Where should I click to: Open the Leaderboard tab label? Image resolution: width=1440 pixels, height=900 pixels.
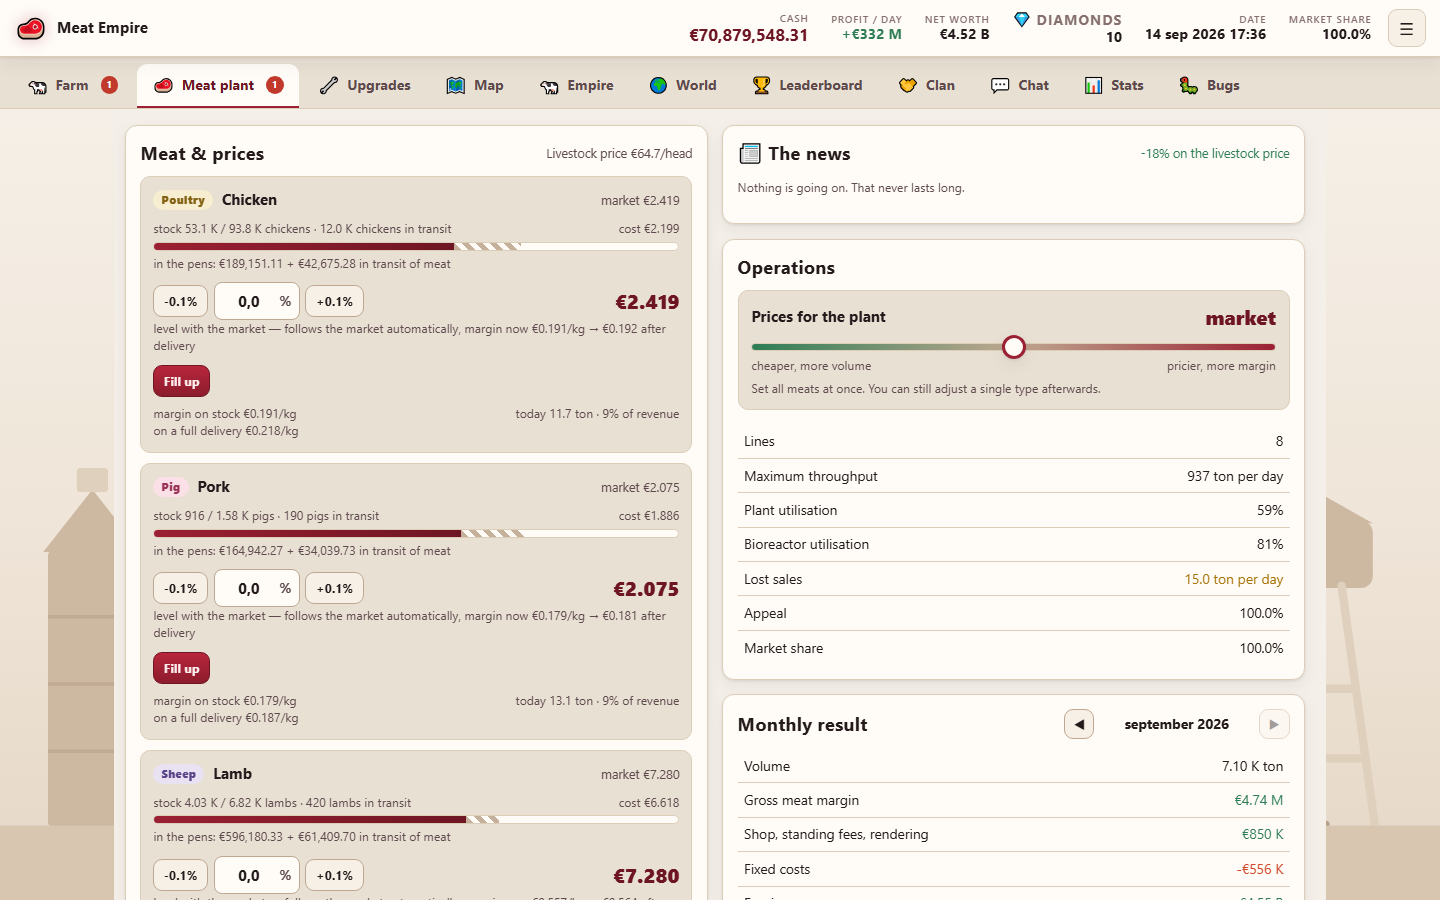[821, 86]
